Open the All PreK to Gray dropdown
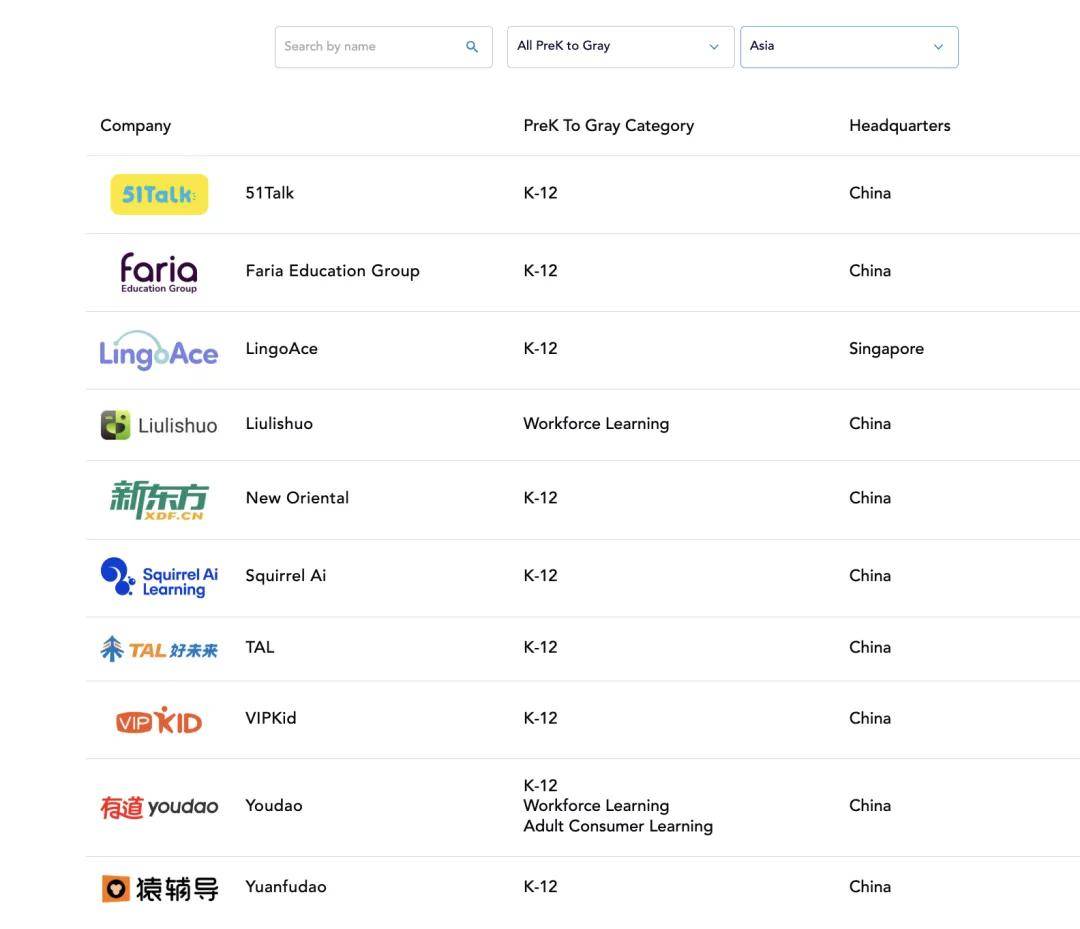1080x929 pixels. pyautogui.click(x=620, y=47)
